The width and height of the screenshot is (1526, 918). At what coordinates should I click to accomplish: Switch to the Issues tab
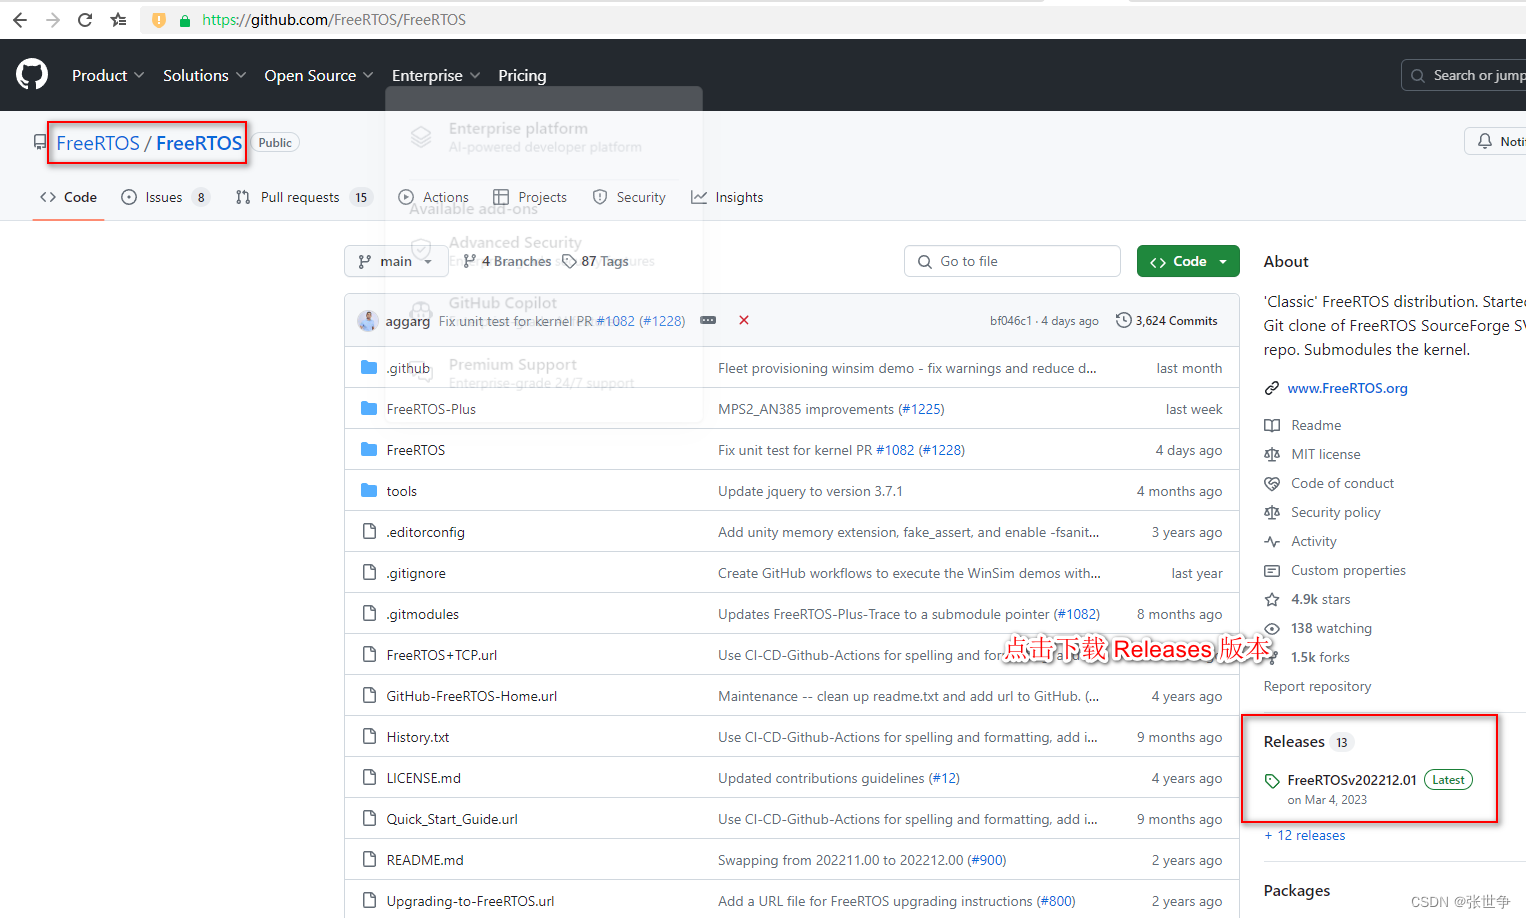(164, 197)
